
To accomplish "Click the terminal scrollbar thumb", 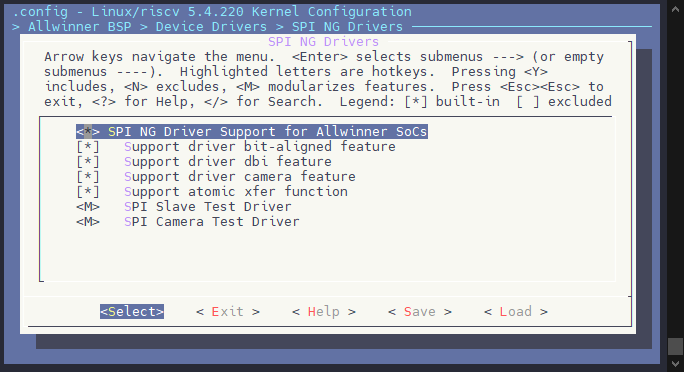I will (x=675, y=346).
